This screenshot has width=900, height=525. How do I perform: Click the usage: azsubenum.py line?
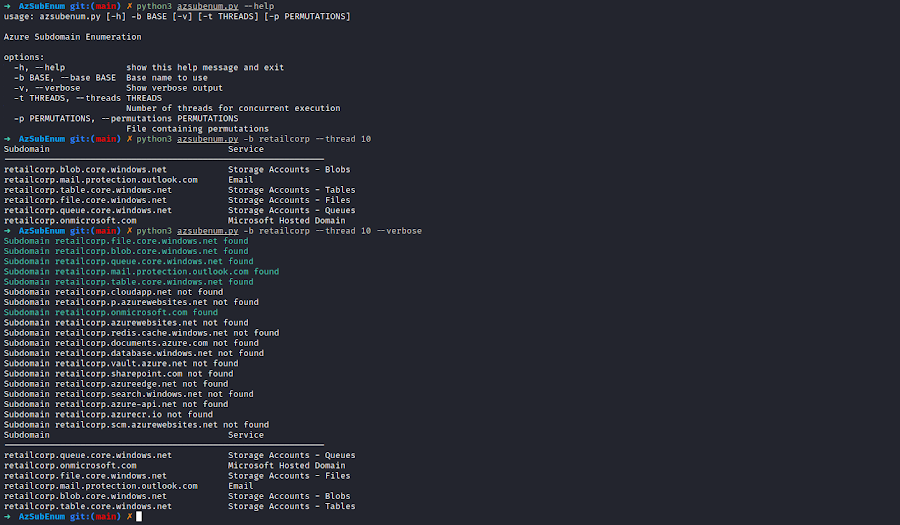coord(177,17)
